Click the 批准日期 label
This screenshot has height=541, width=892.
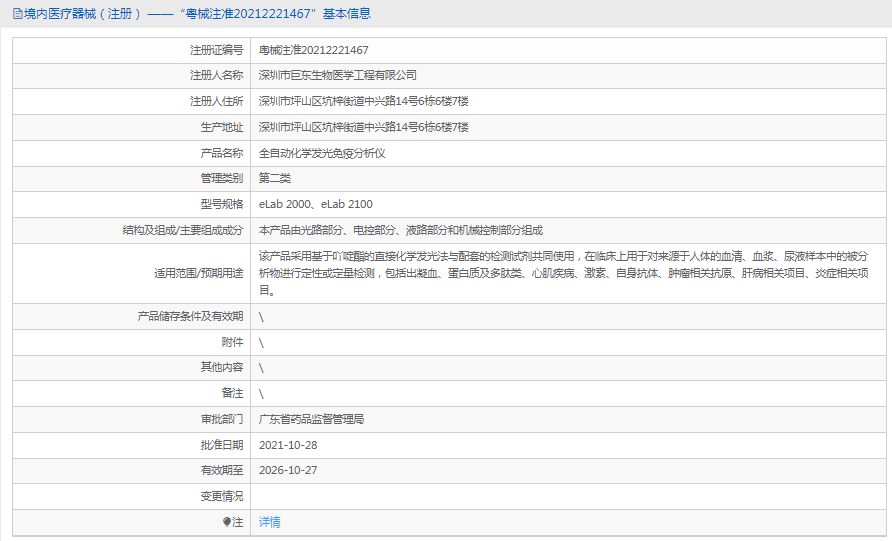click(x=222, y=445)
